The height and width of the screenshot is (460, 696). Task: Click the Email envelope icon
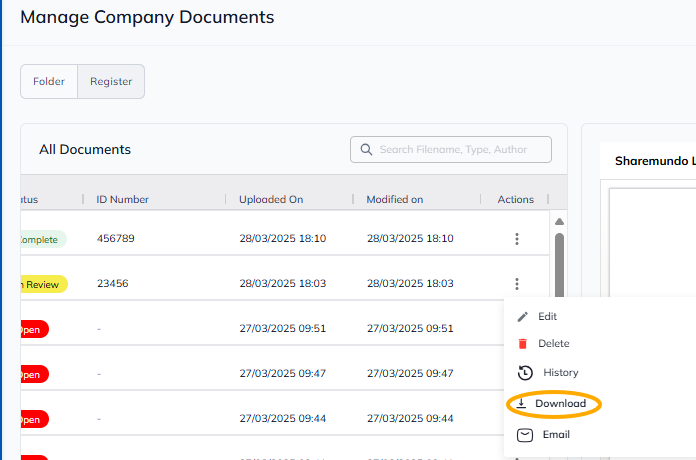pyautogui.click(x=524, y=435)
